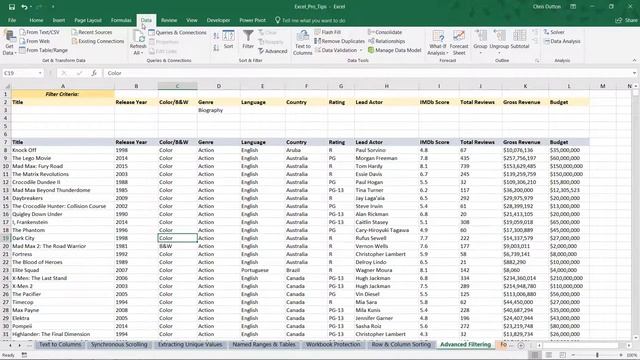Screen dimensions: 640x360
Task: Select From Table/Range option
Action: click(43, 50)
